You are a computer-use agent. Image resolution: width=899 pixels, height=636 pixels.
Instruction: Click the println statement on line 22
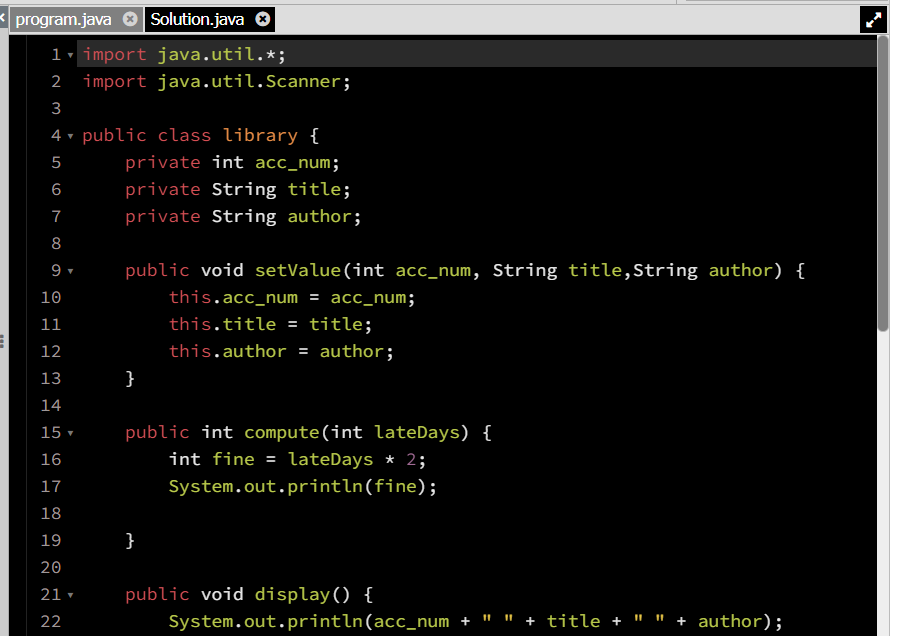click(x=475, y=622)
